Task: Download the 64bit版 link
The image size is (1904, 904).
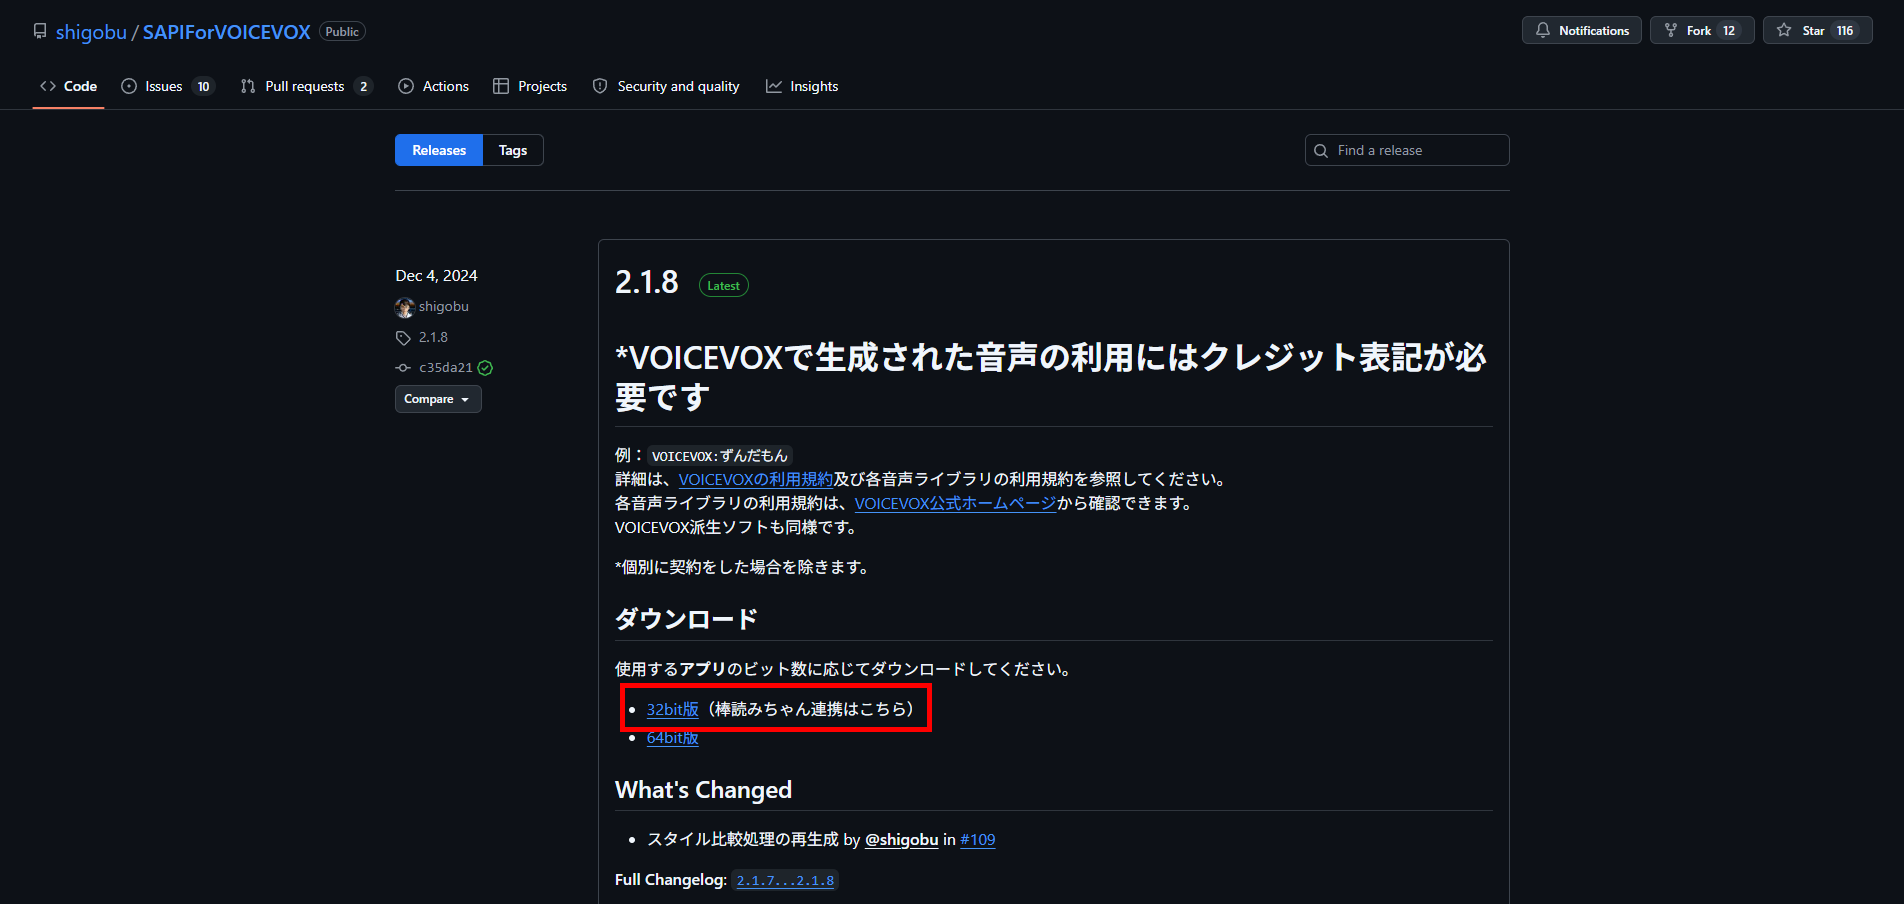Action: point(672,738)
